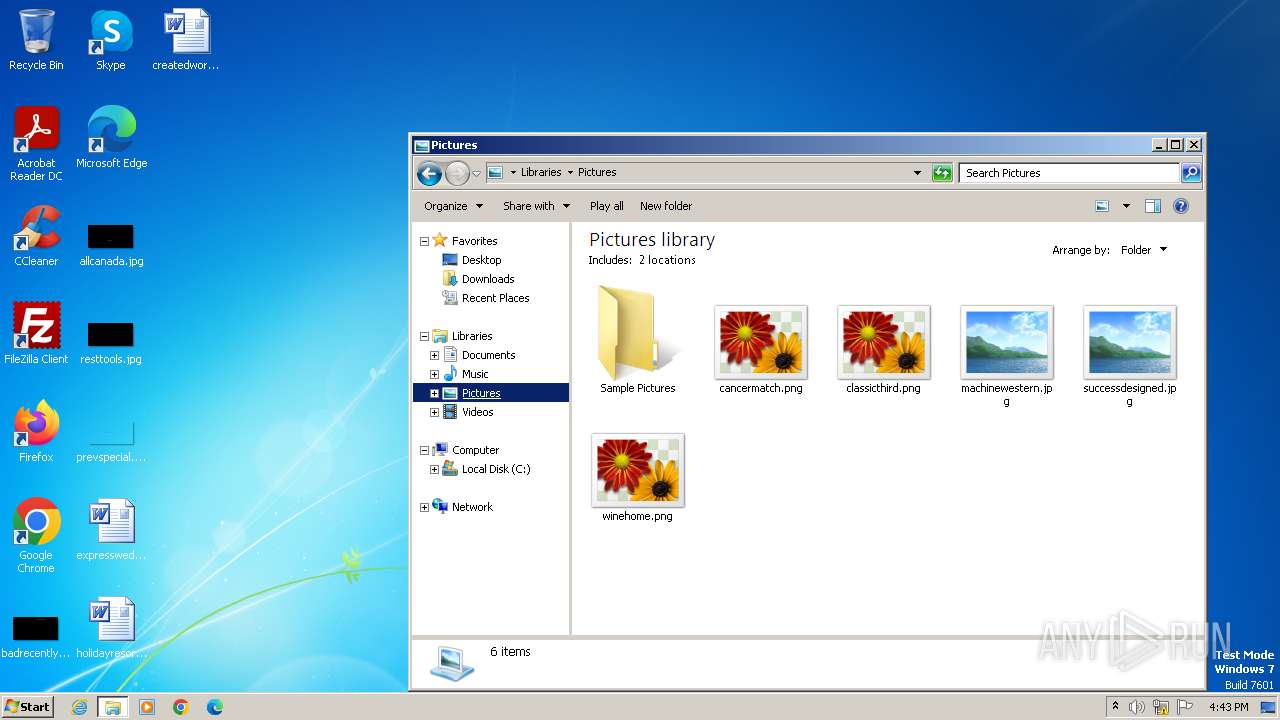This screenshot has width=1280, height=720.
Task: Open the recent pages dropdown arrow
Action: pos(476,173)
